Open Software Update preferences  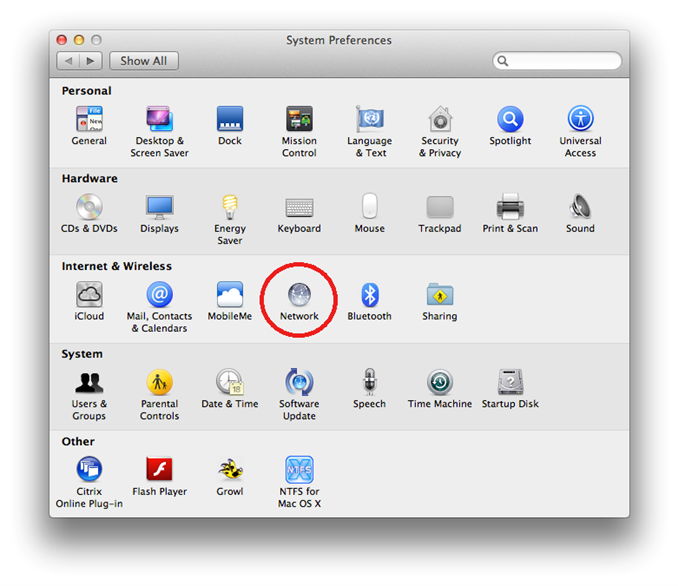pos(299,383)
